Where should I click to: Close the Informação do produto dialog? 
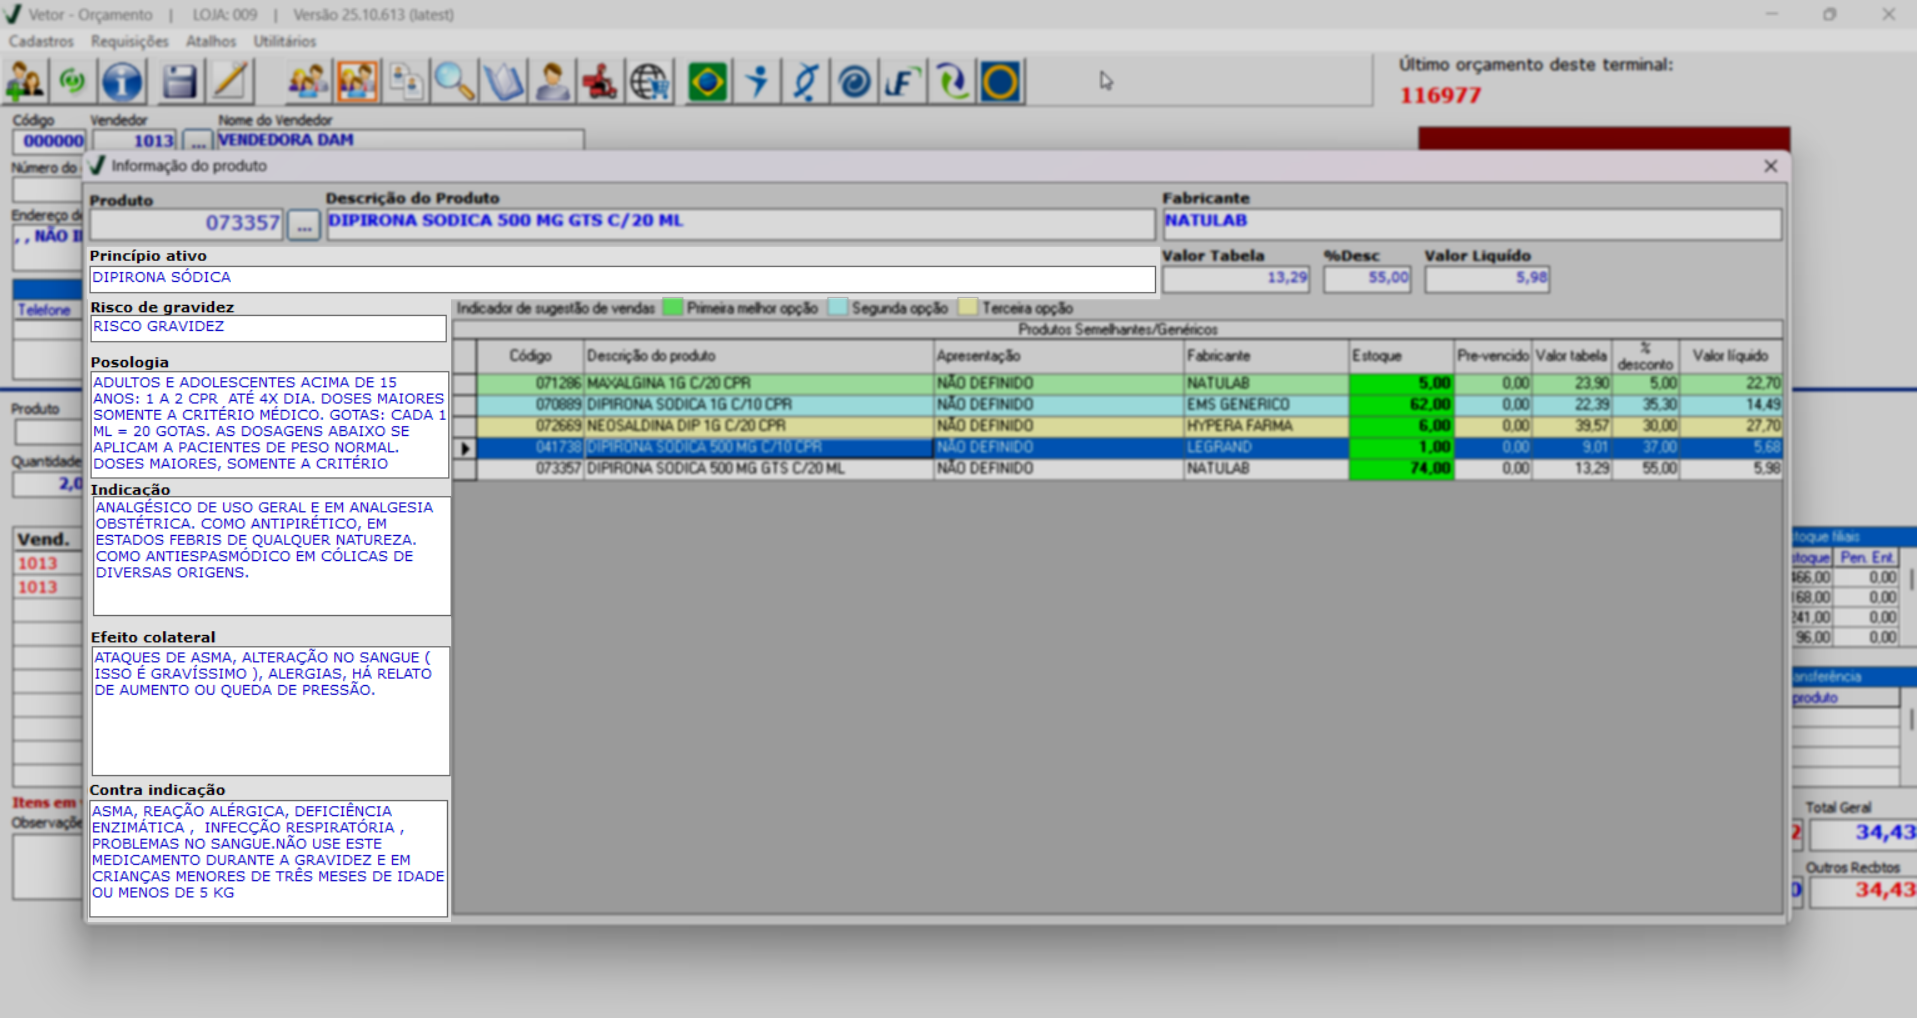(1770, 166)
